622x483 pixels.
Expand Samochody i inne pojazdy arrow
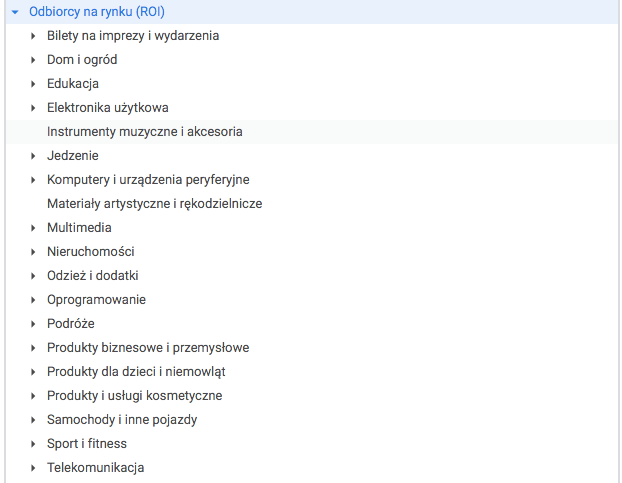[33, 420]
